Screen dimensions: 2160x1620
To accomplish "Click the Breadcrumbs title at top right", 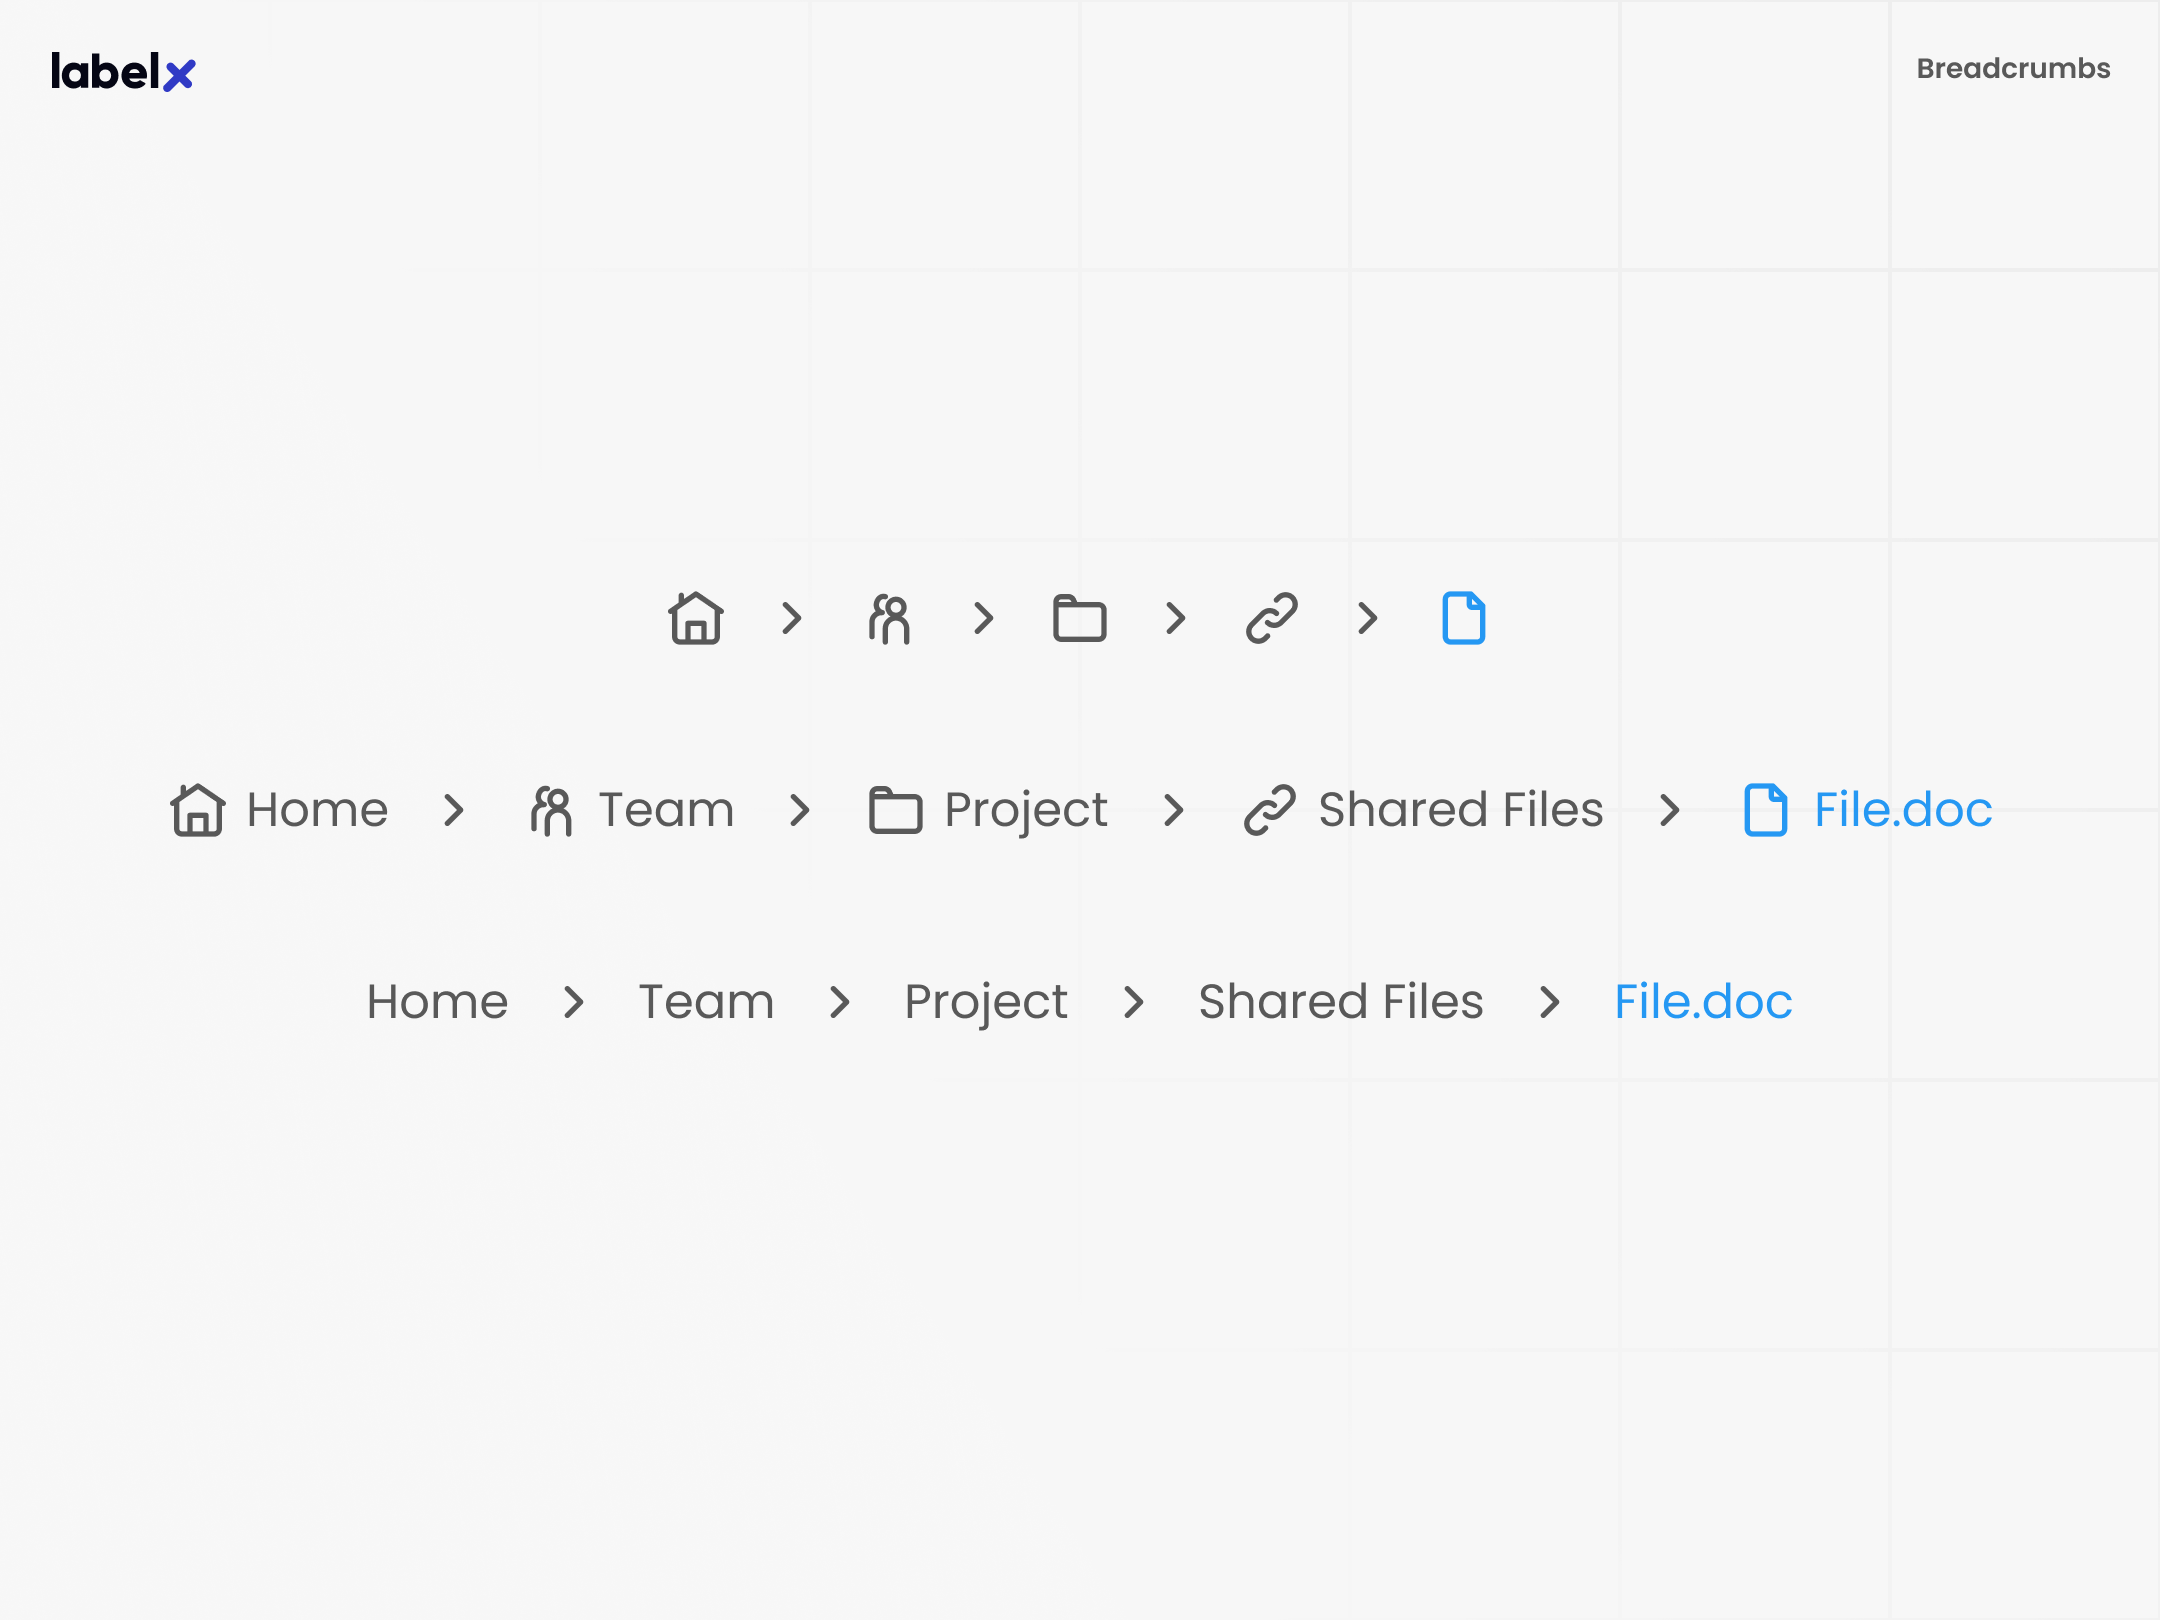I will pyautogui.click(x=2013, y=68).
